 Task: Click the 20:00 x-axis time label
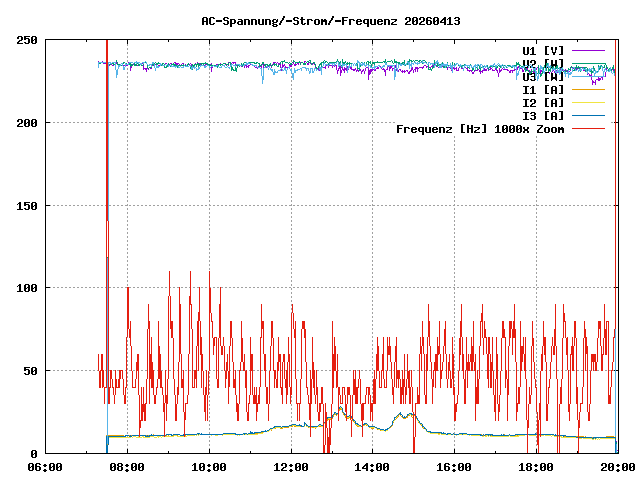click(x=617, y=466)
